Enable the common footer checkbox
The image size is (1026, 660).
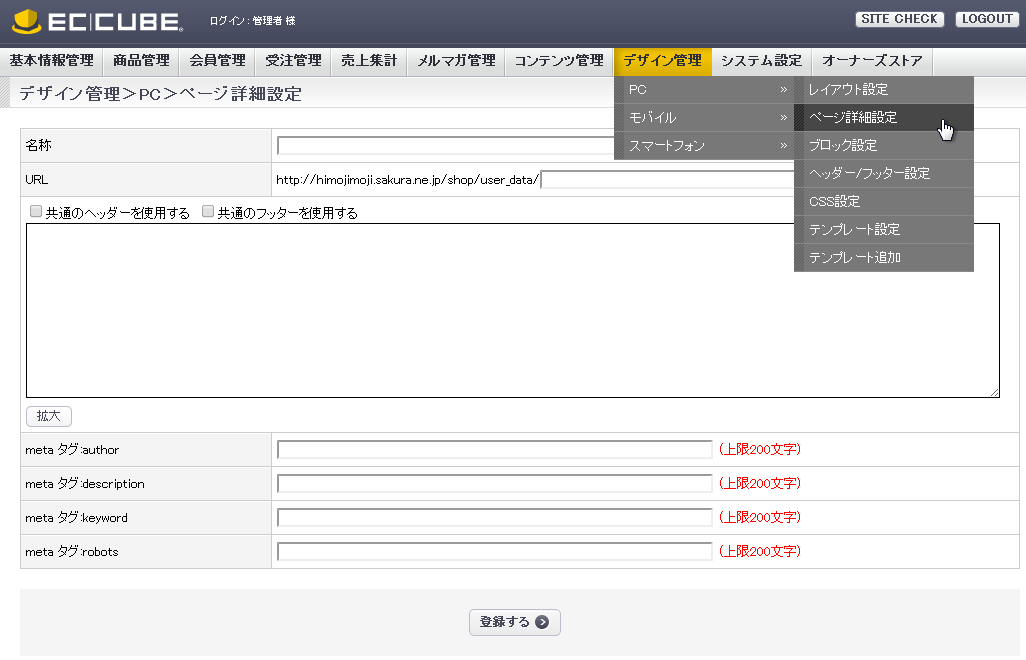(208, 212)
